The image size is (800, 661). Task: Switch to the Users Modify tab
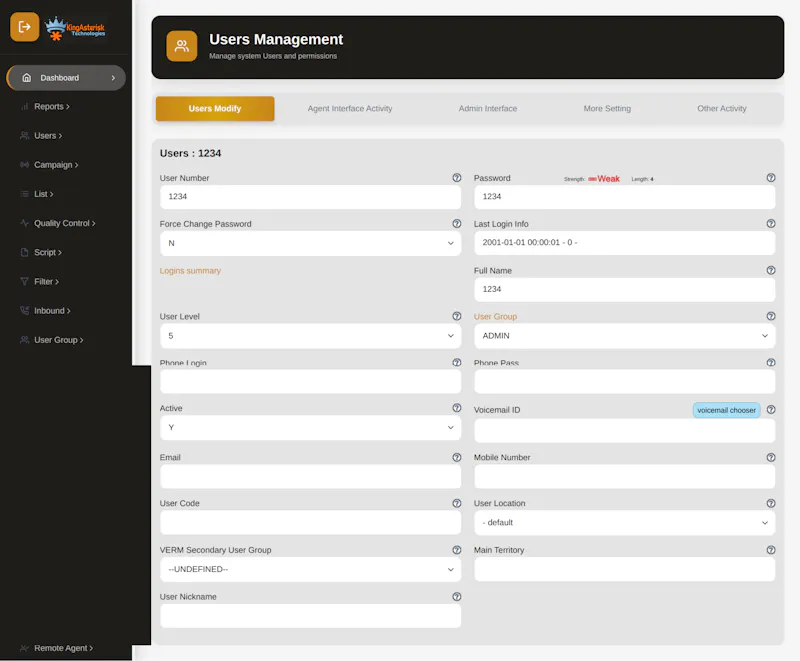click(x=215, y=109)
